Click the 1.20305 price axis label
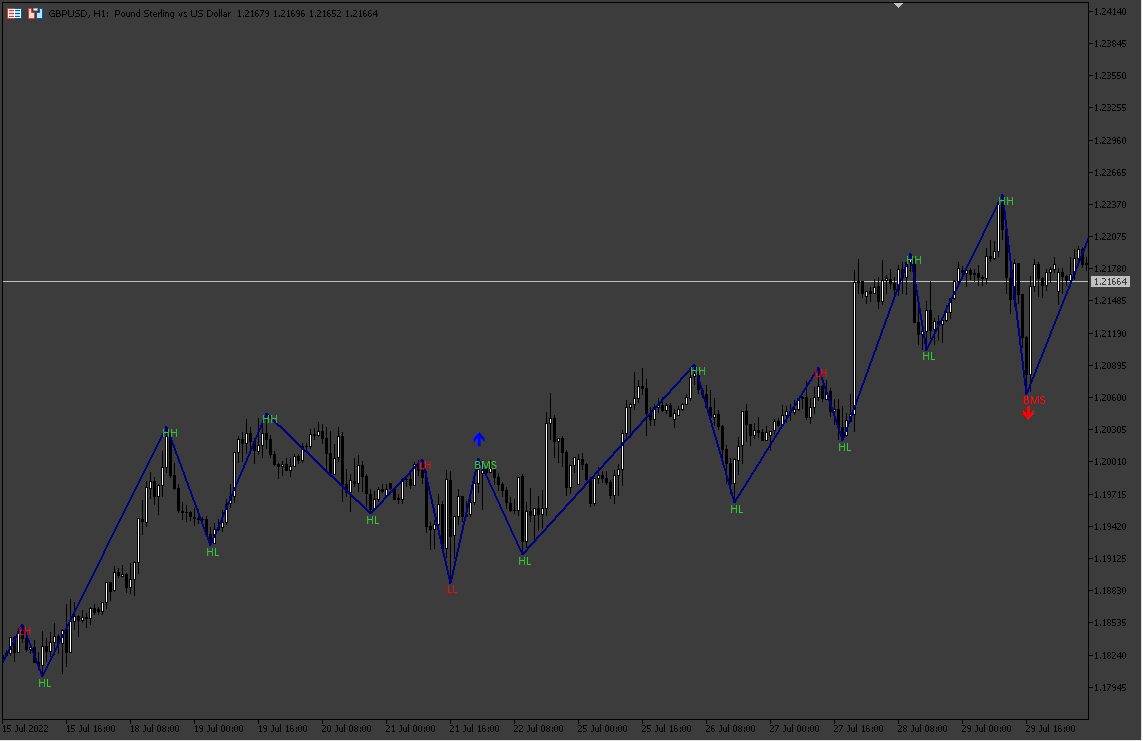The image size is (1143, 741). click(x=1110, y=430)
